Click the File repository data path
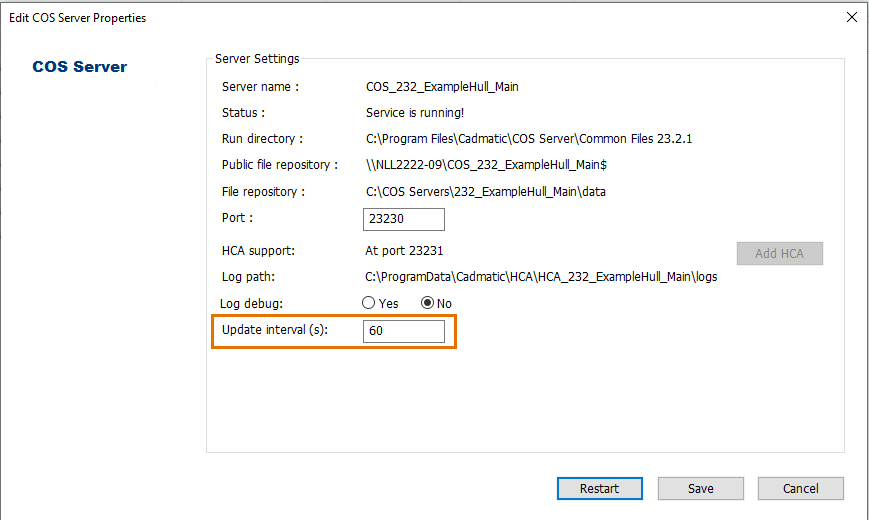Image resolution: width=869 pixels, height=520 pixels. [486, 191]
